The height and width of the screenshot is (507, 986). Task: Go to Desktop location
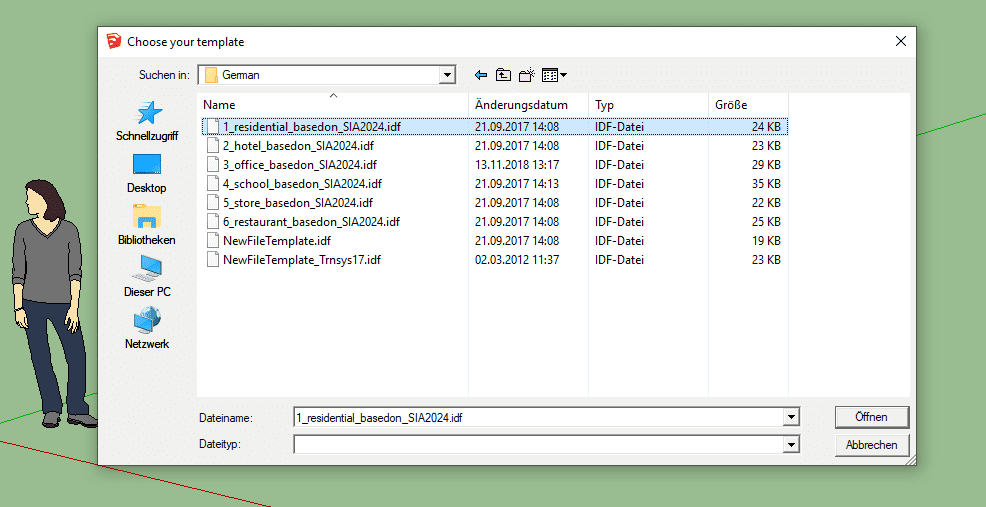point(147,172)
